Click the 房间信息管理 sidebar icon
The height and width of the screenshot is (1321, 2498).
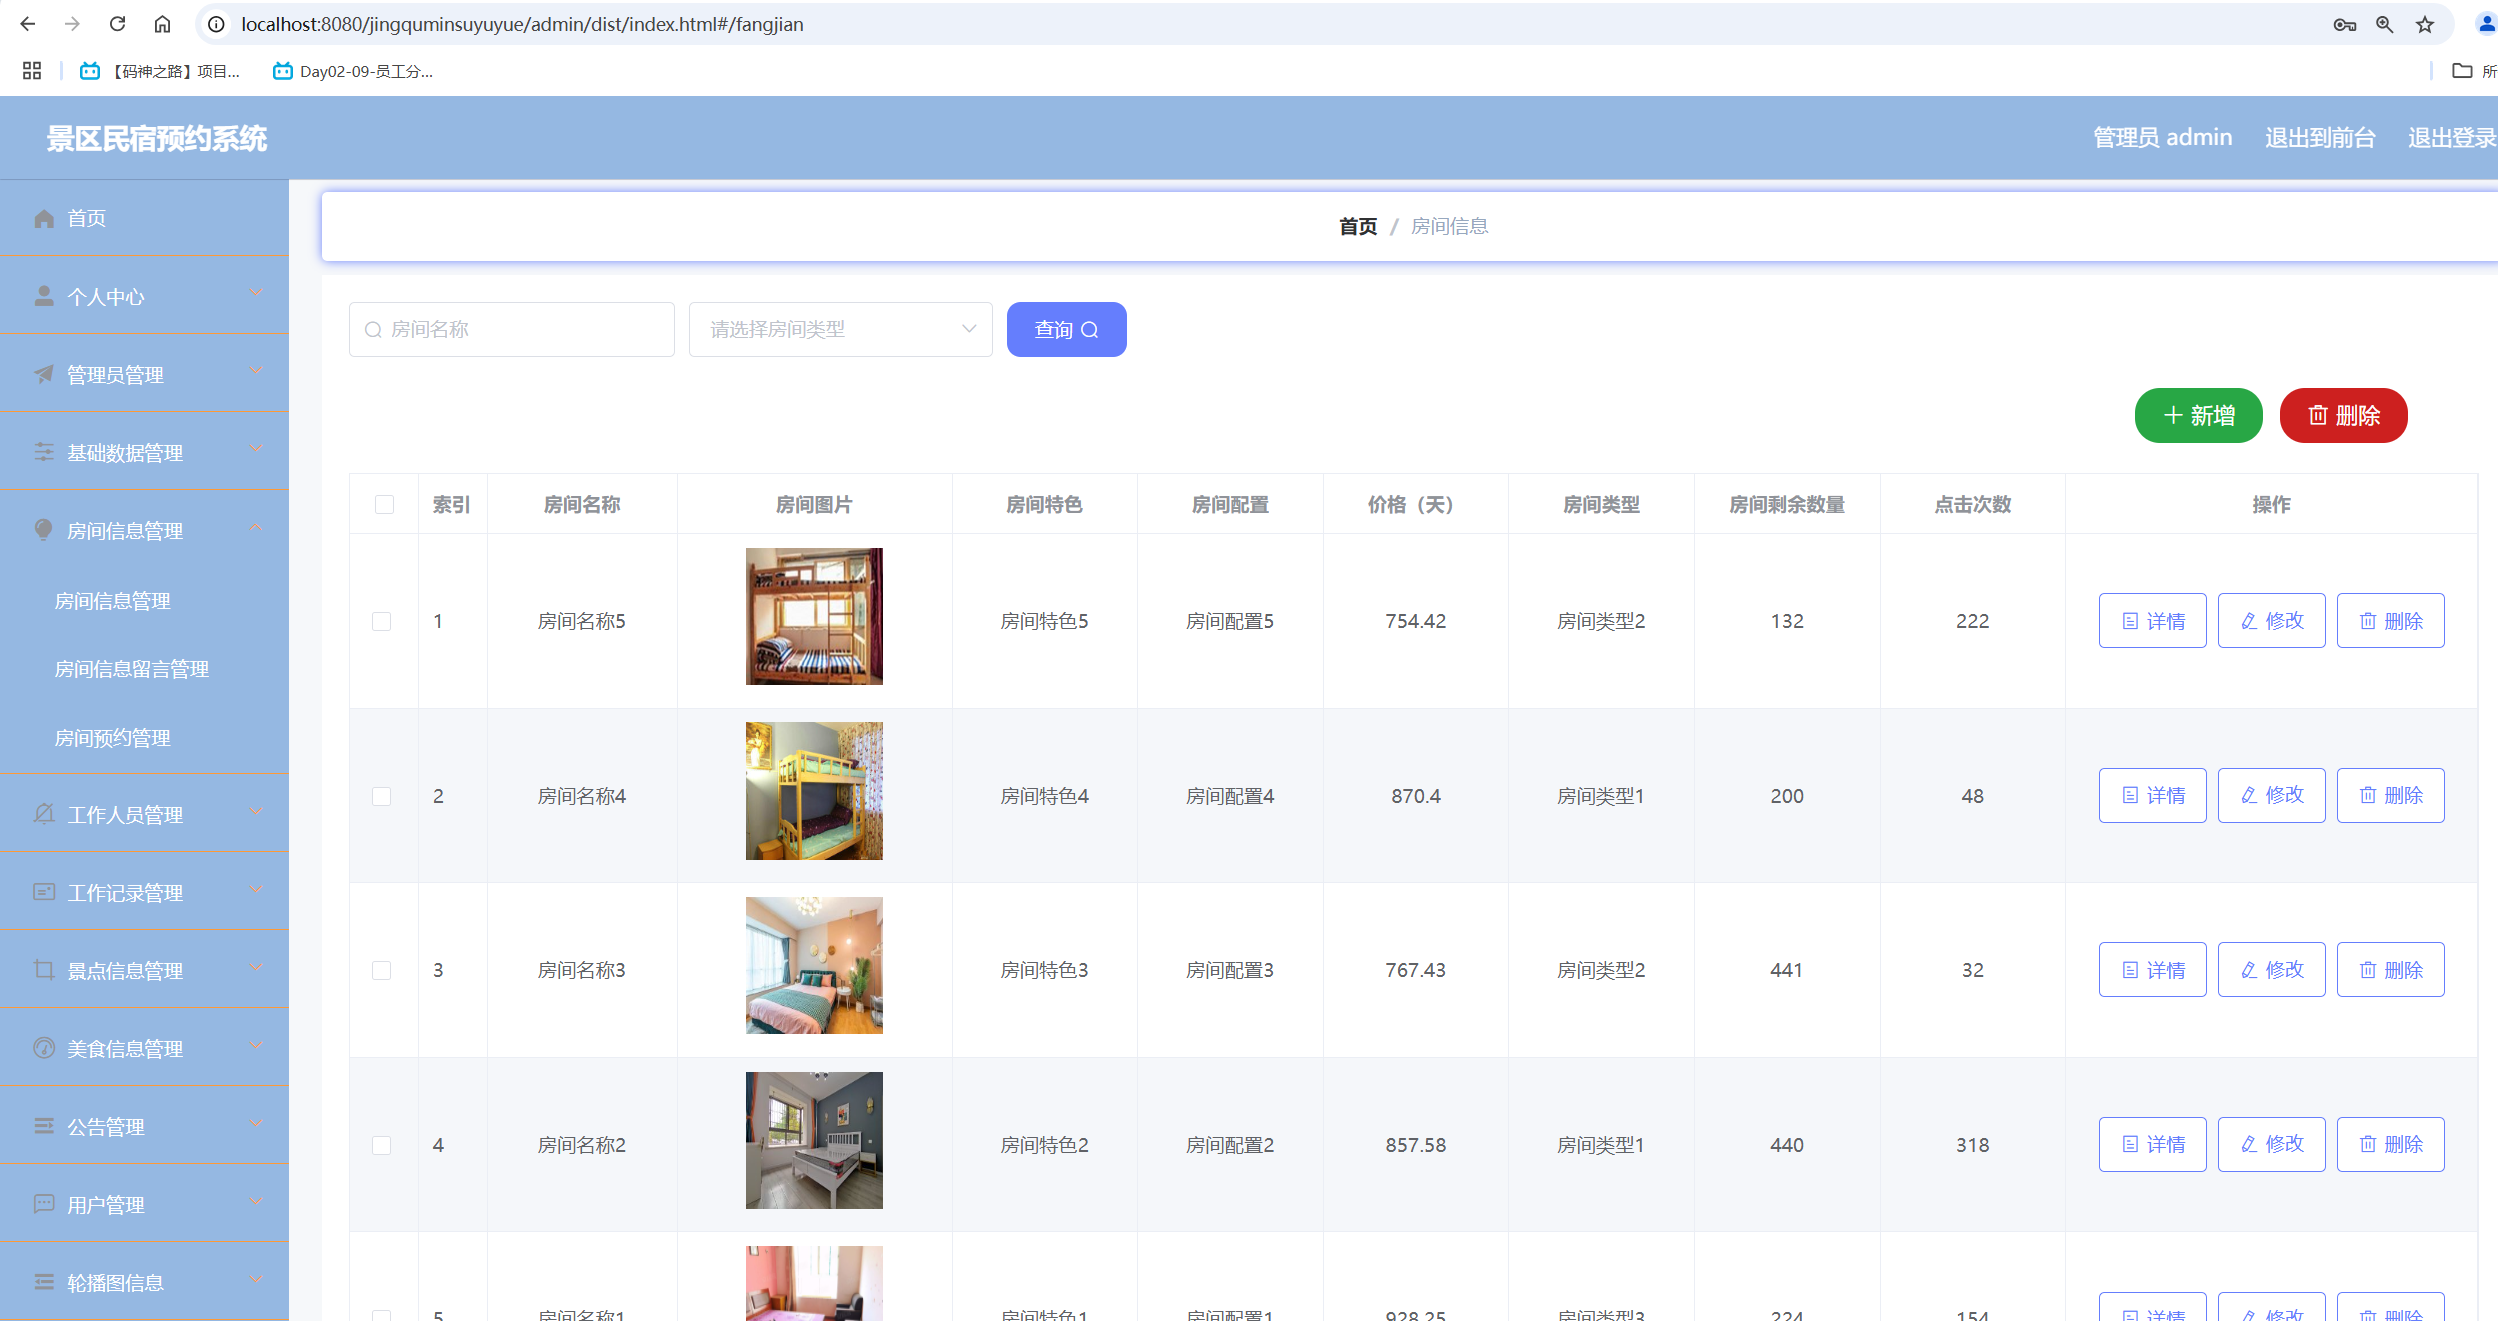tap(44, 530)
